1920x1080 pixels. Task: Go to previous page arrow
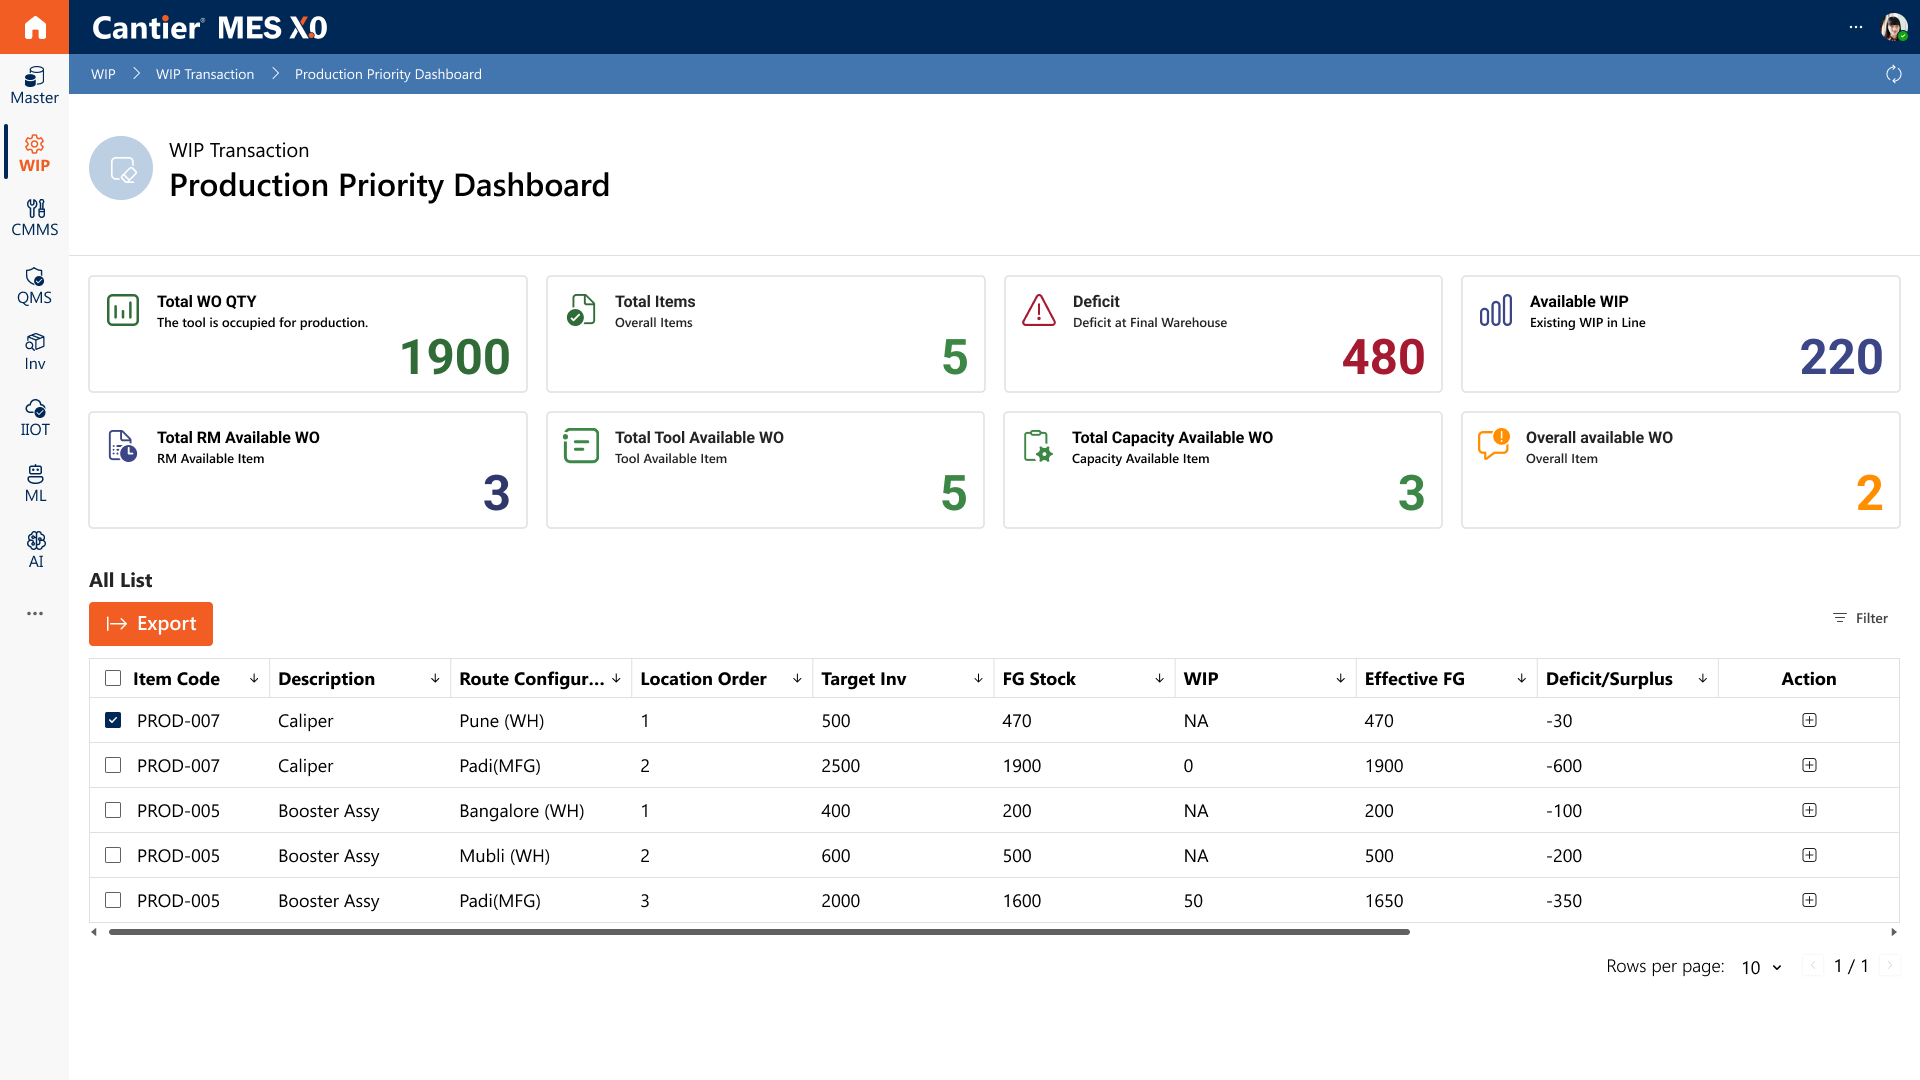tap(1813, 966)
